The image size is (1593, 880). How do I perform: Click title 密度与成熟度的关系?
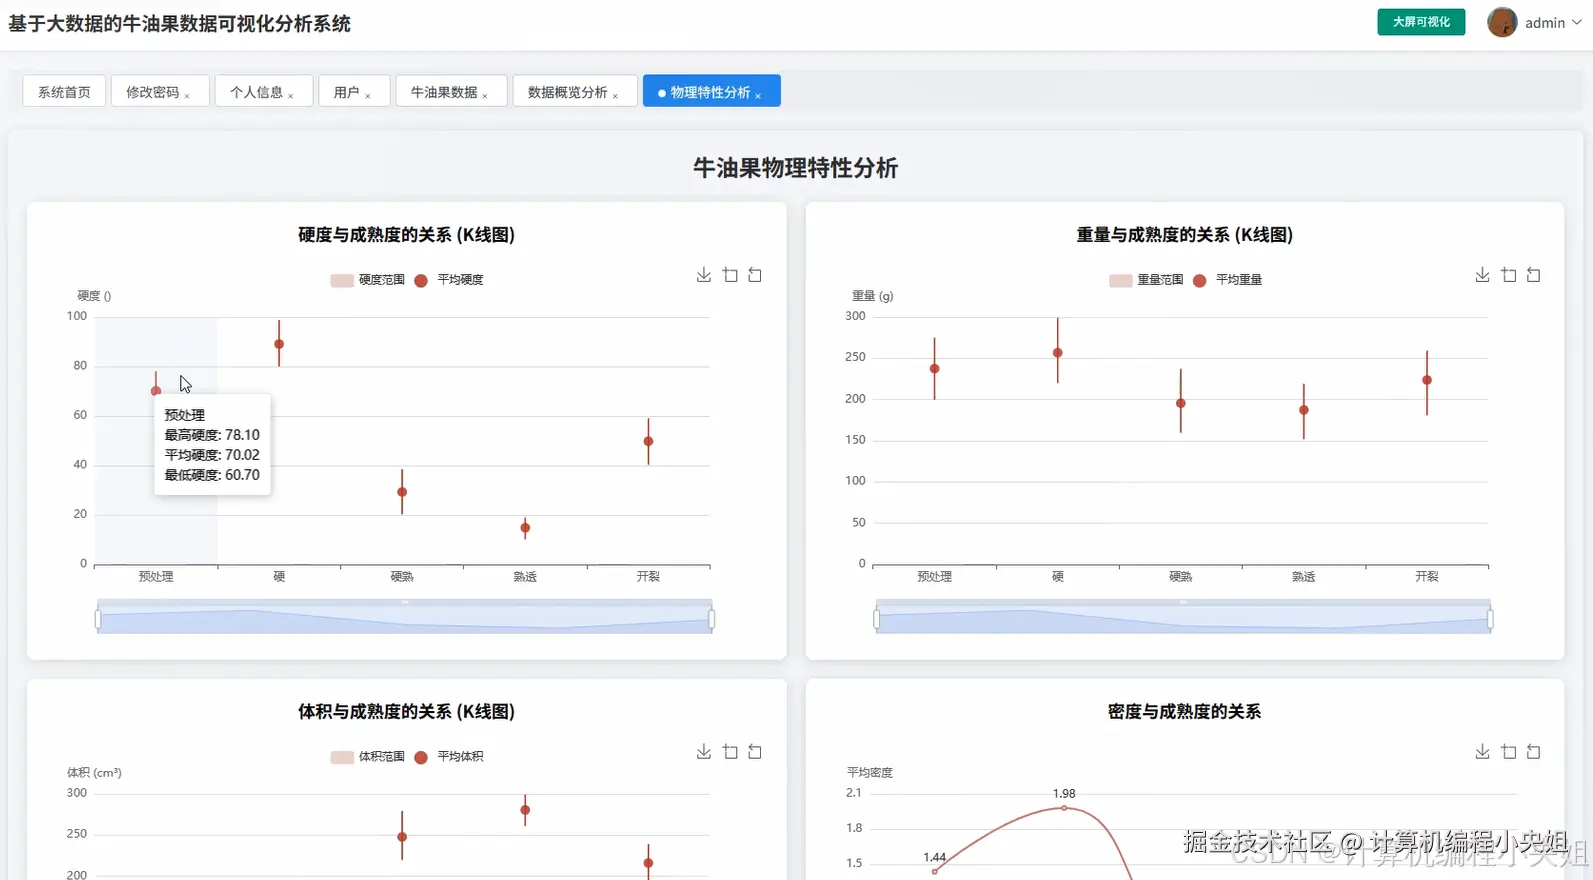(x=1185, y=712)
